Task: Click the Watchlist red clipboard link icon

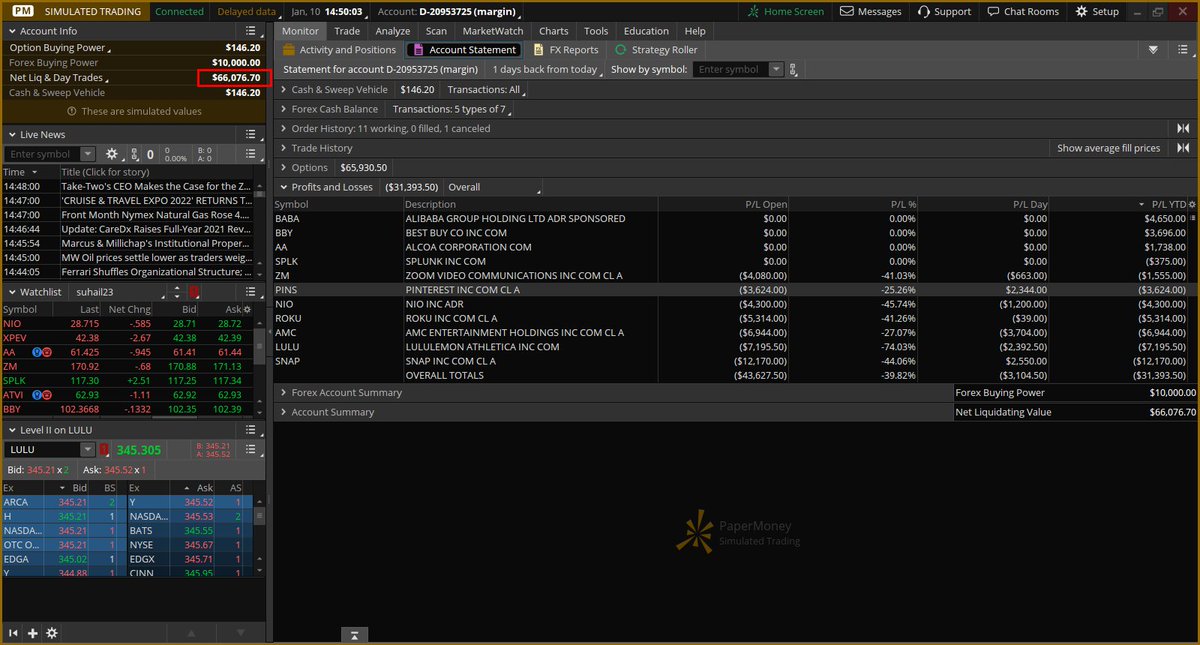Action: click(x=194, y=292)
